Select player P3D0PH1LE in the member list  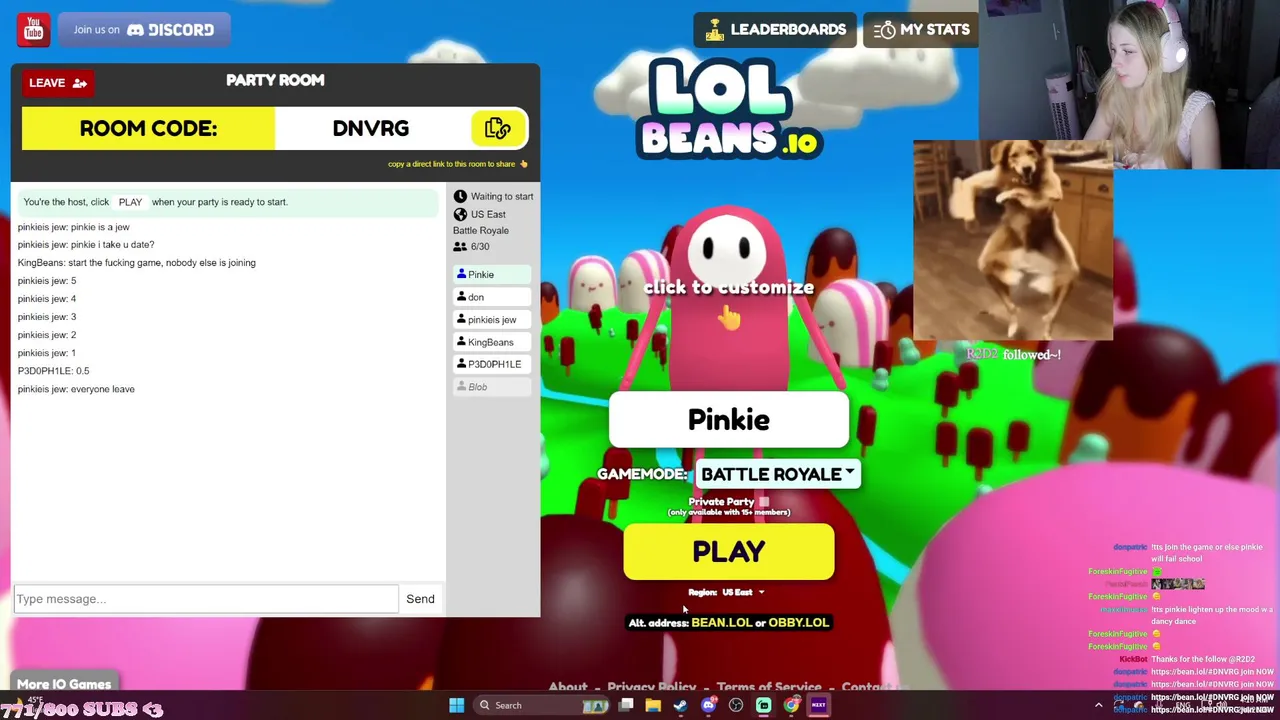pos(491,364)
